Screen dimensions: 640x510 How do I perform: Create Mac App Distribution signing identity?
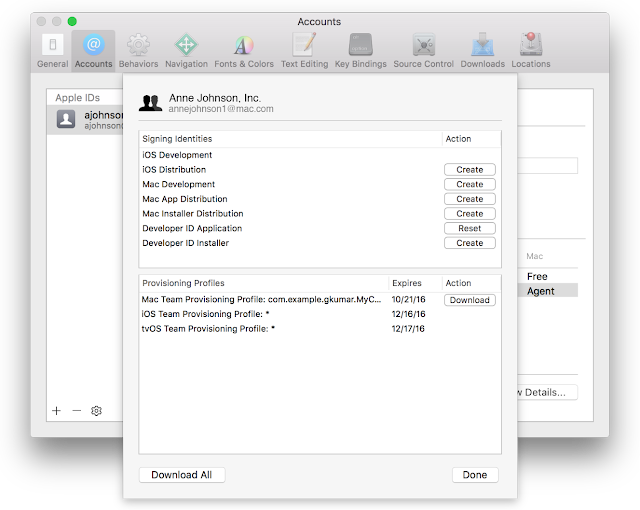point(470,199)
